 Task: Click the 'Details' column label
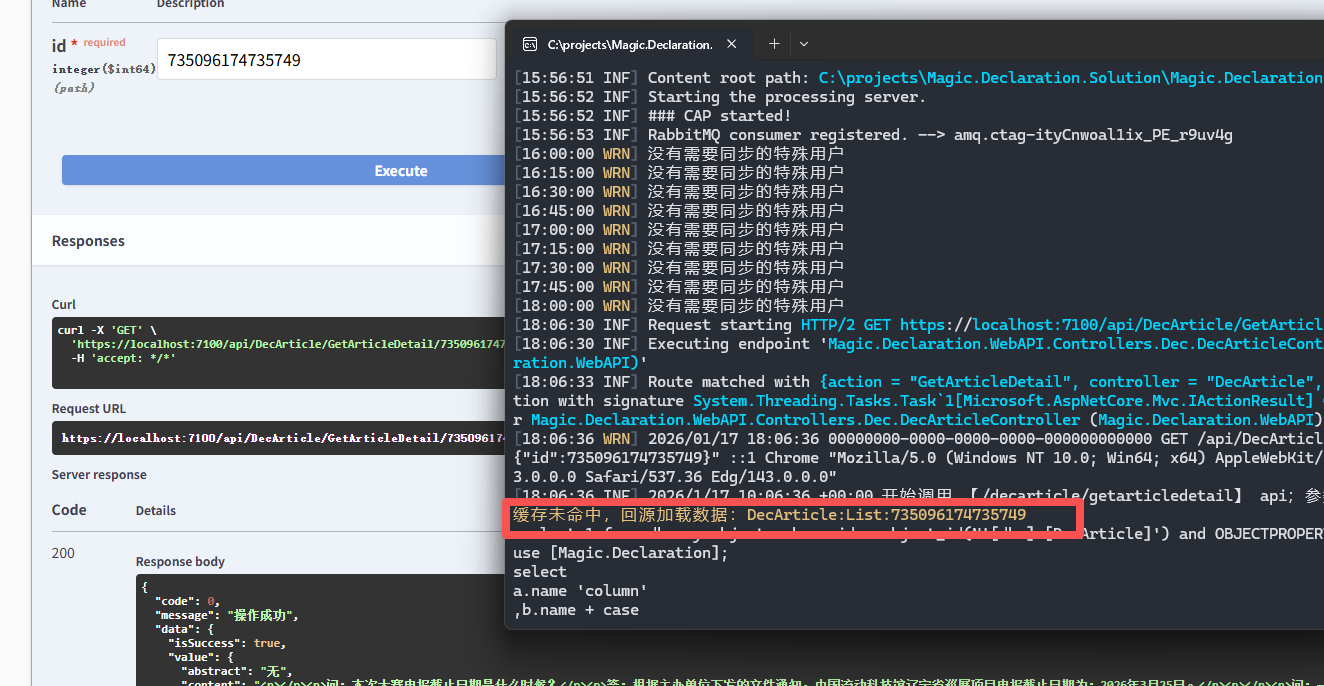156,510
